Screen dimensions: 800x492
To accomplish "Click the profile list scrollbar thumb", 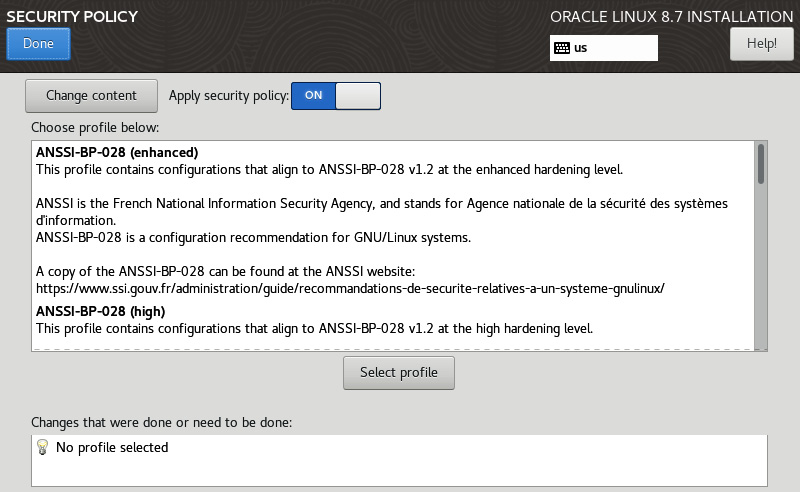I will [761, 164].
